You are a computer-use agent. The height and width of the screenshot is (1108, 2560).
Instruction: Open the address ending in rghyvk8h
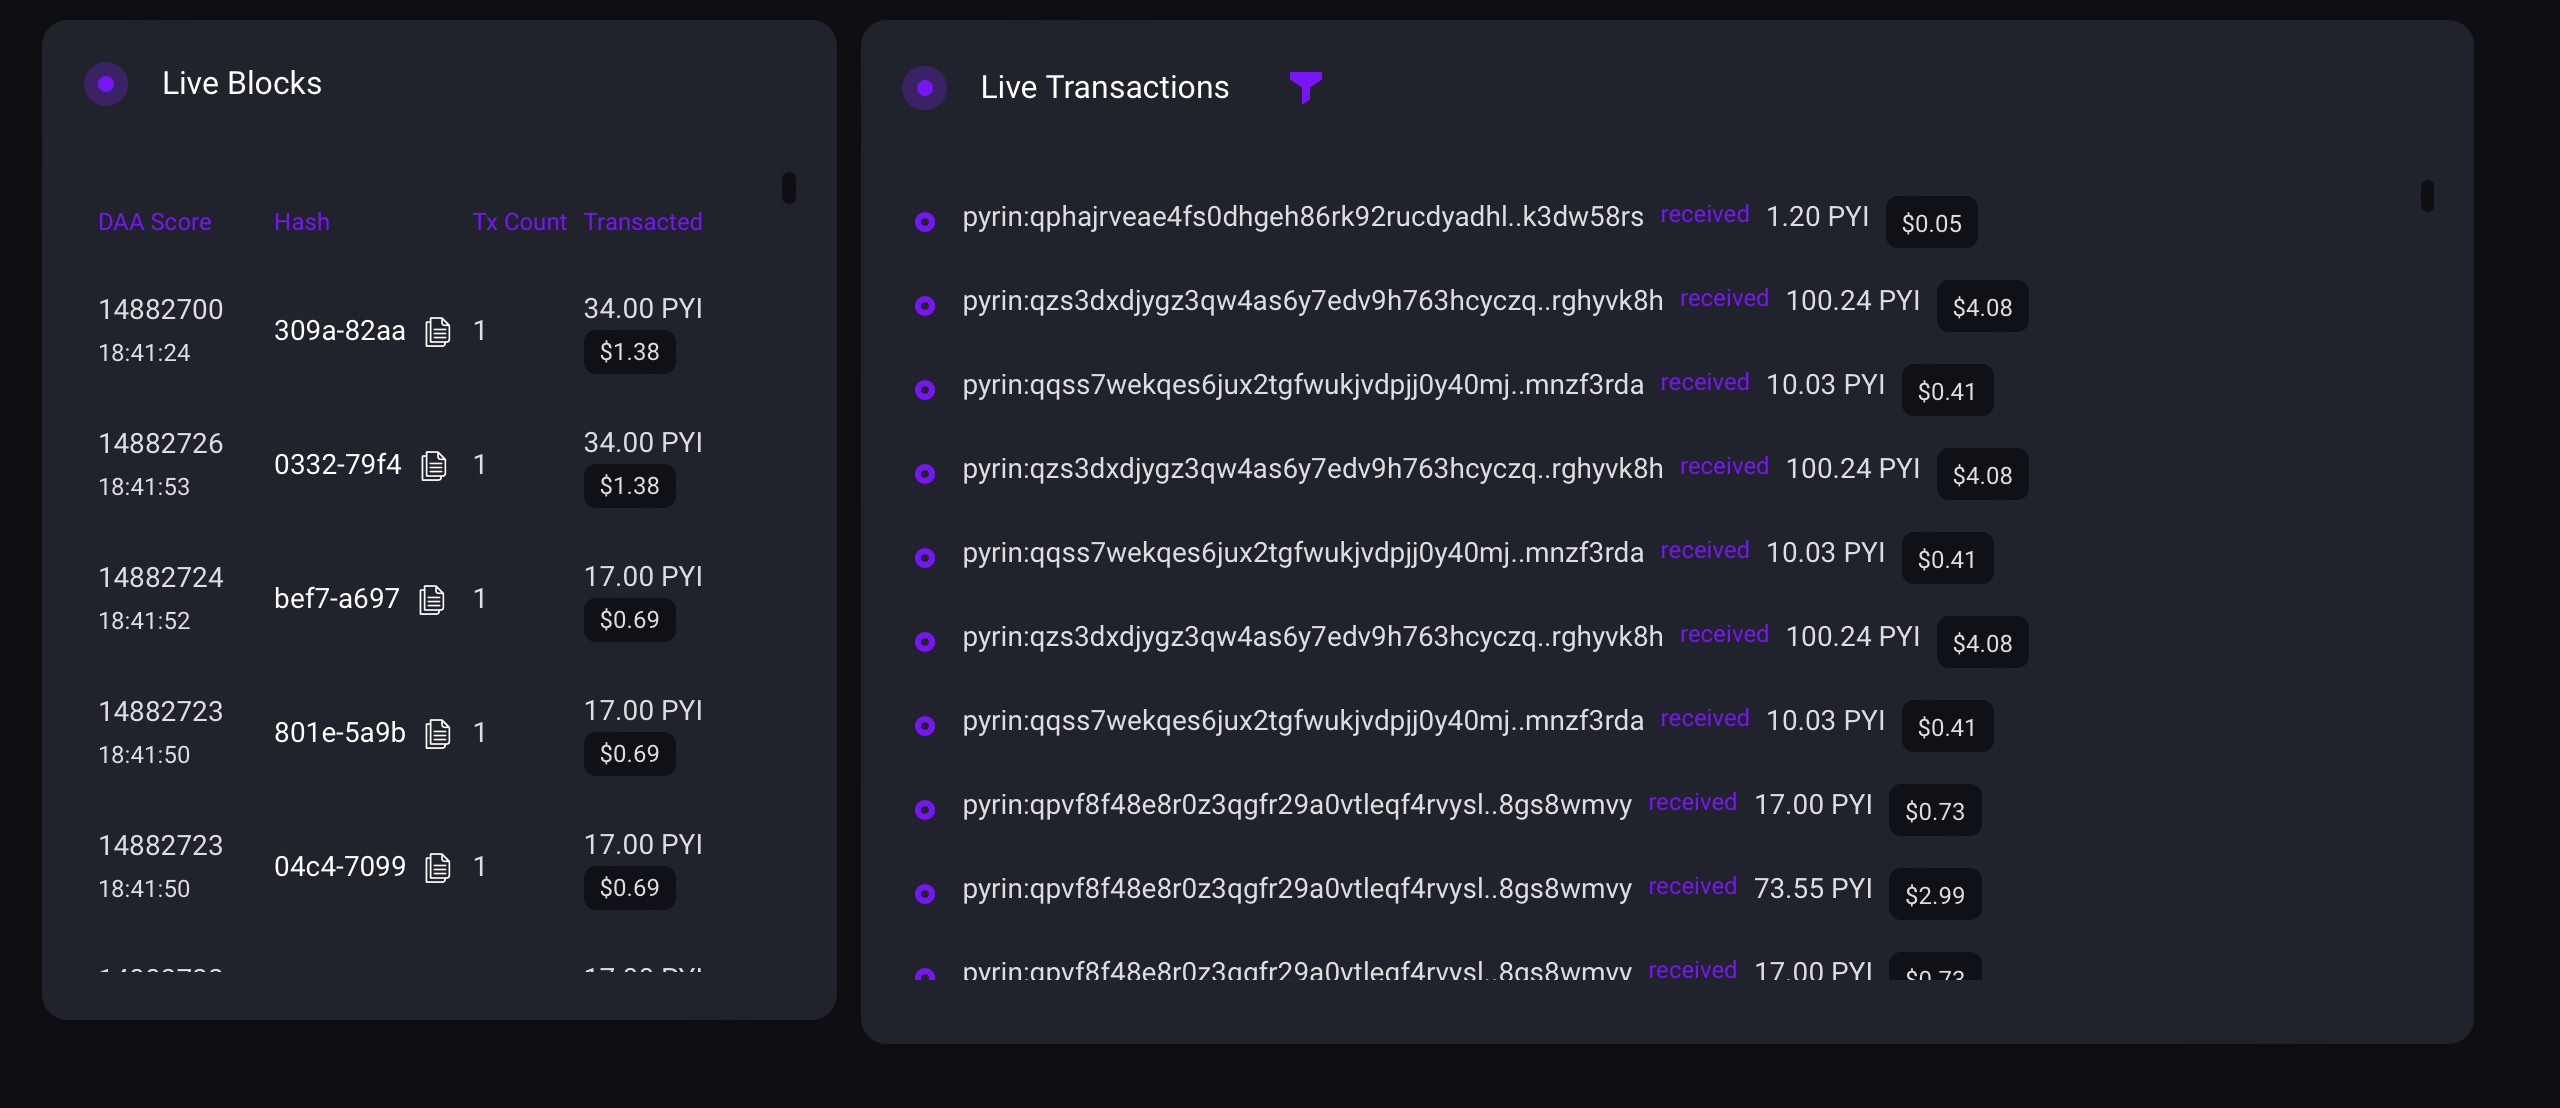(1312, 299)
